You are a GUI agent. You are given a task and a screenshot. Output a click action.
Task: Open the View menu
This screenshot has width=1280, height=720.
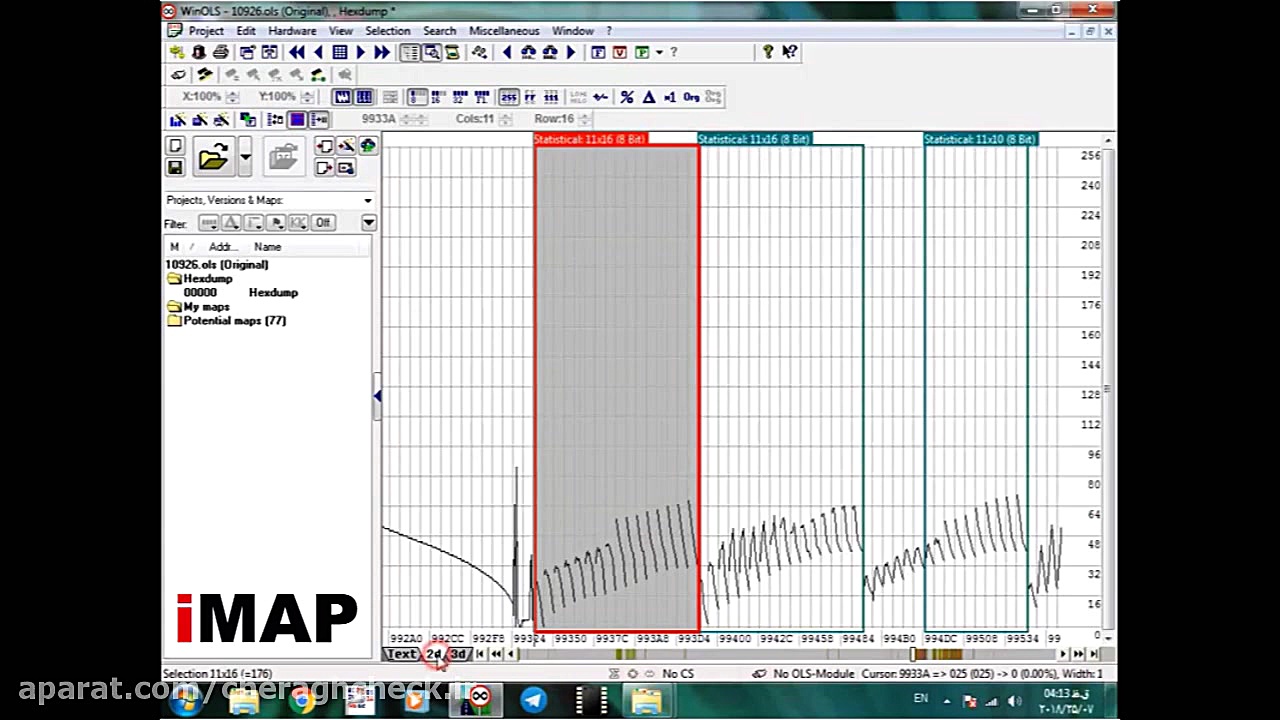click(341, 31)
